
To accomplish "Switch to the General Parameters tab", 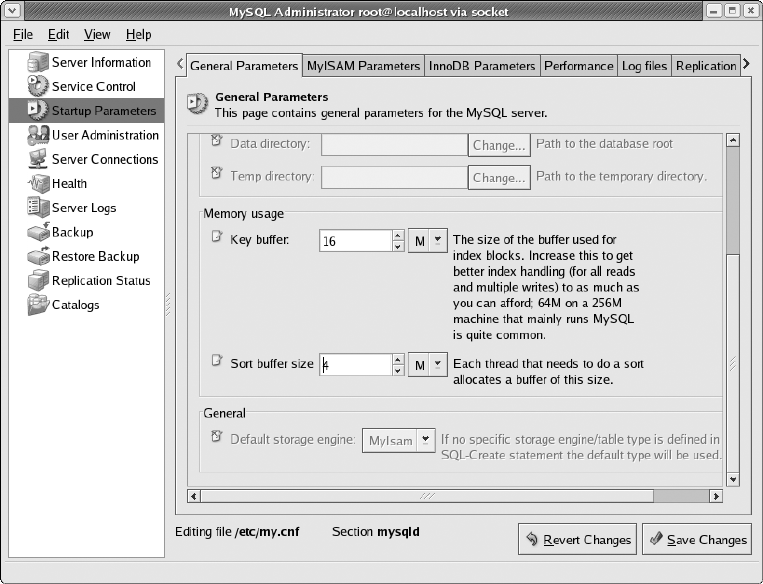I will pos(244,66).
